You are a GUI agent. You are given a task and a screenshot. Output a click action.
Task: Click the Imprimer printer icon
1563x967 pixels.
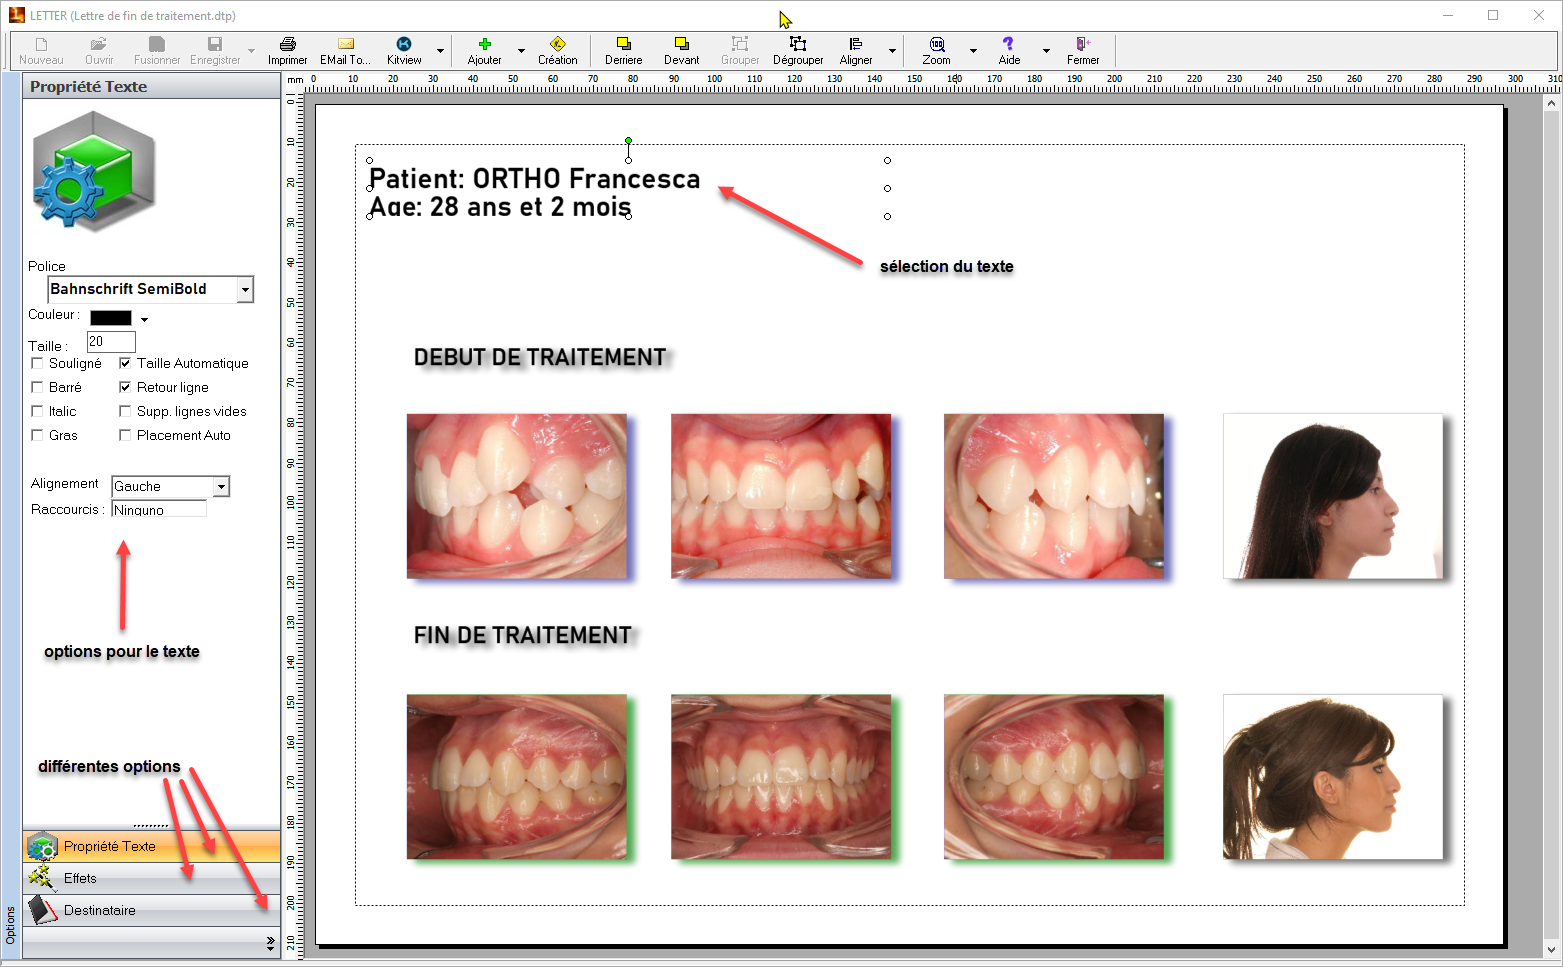(x=287, y=44)
